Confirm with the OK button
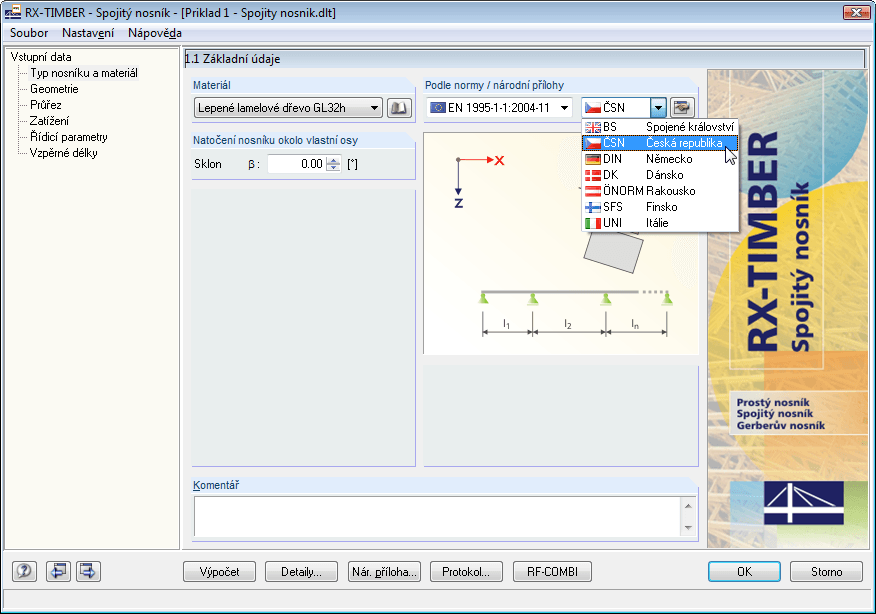Screen dimensions: 876x614 pyautogui.click(x=744, y=572)
